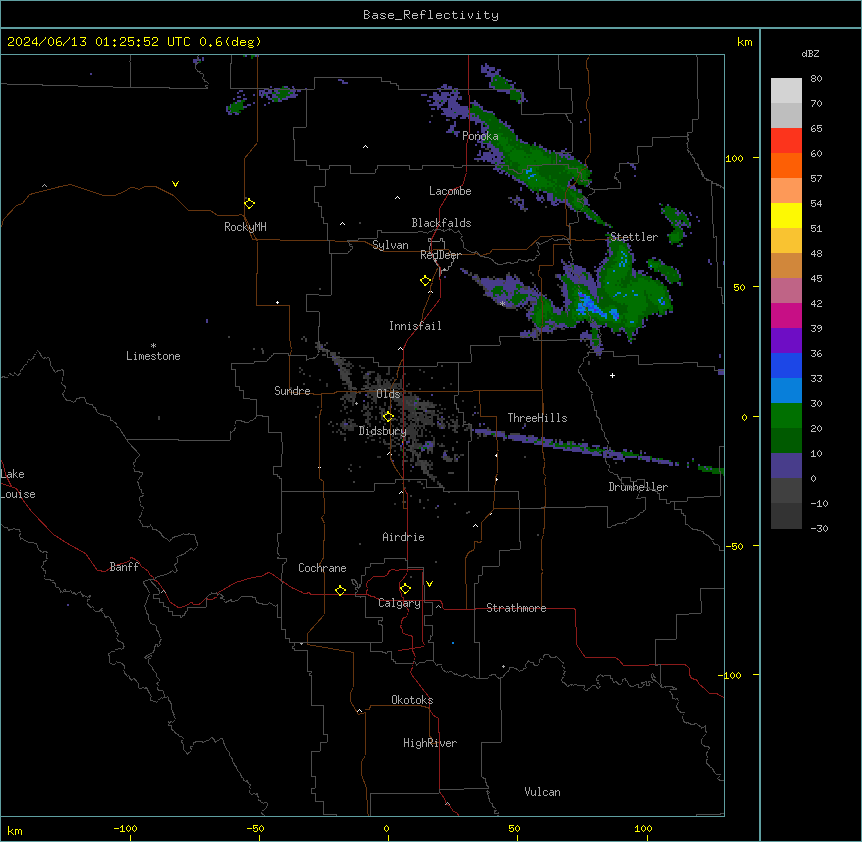Viewport: 862px width, 842px height.
Task: Click the Ponoka city label
Action: point(480,136)
